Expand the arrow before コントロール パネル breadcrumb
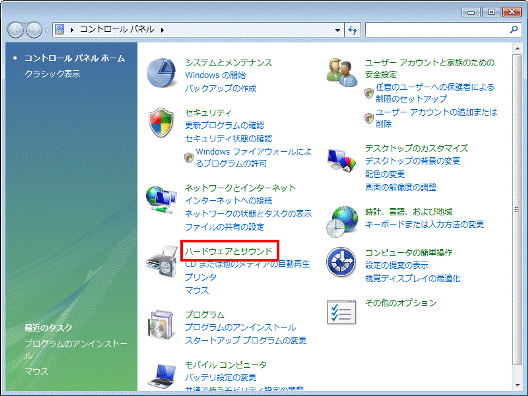Viewport: 528px width, 396px height. pos(72,30)
